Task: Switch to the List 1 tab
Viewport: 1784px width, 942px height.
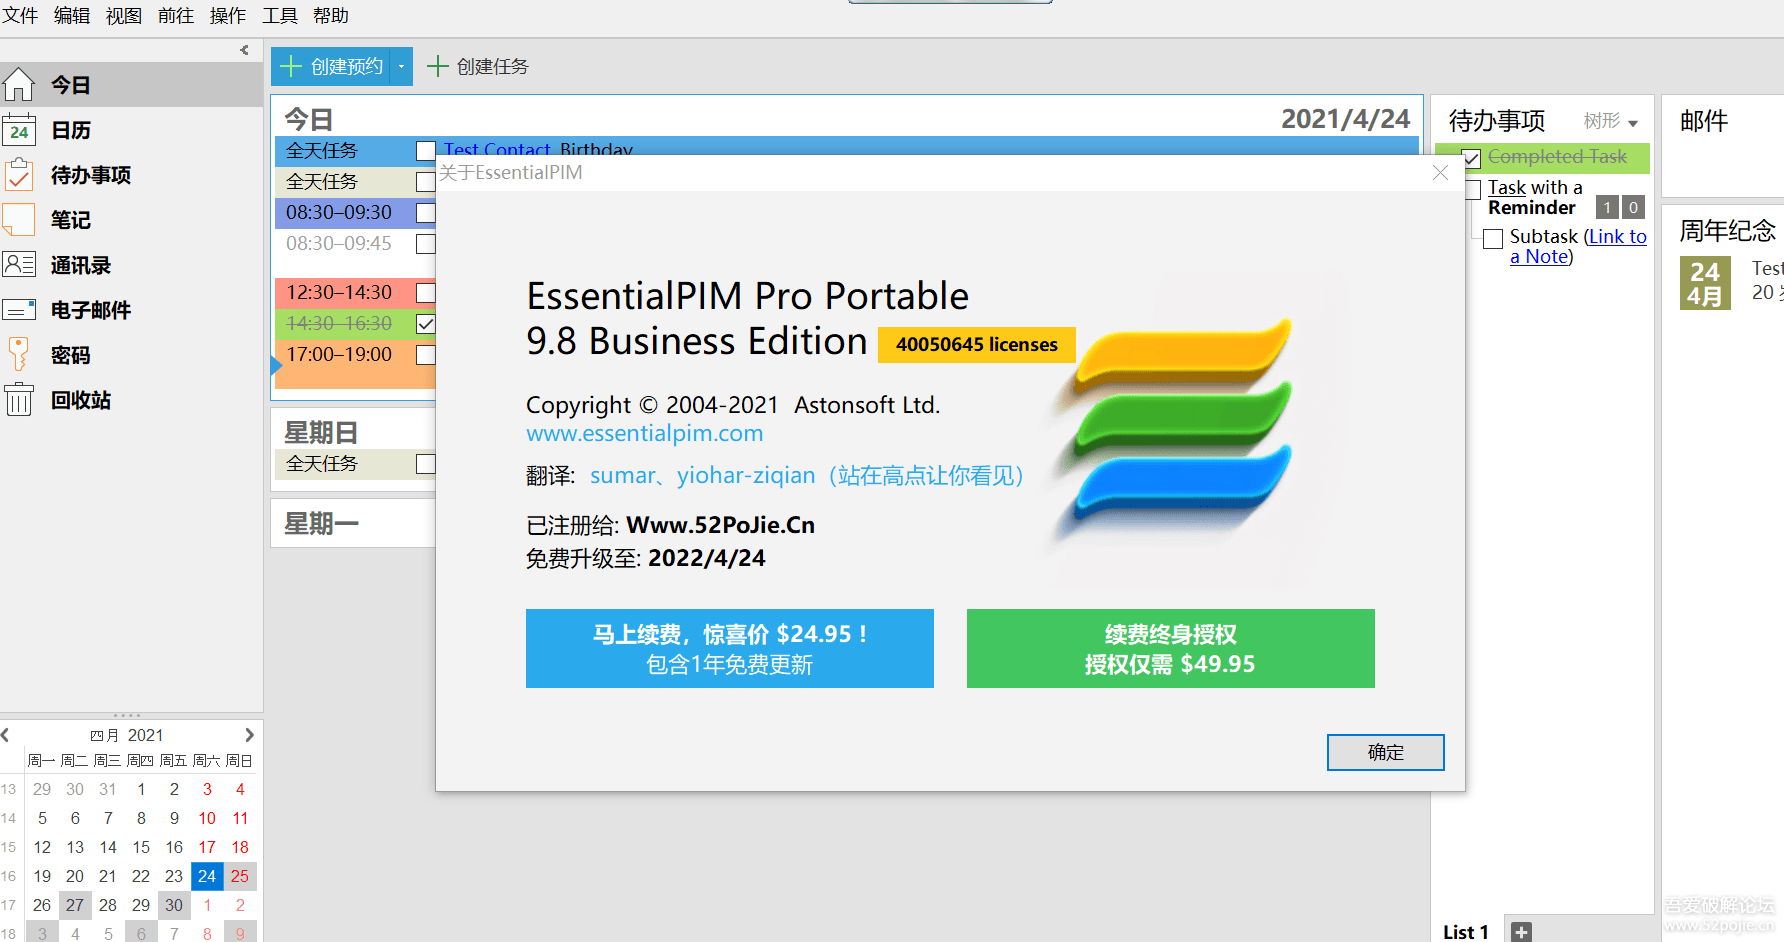Action: (1466, 932)
